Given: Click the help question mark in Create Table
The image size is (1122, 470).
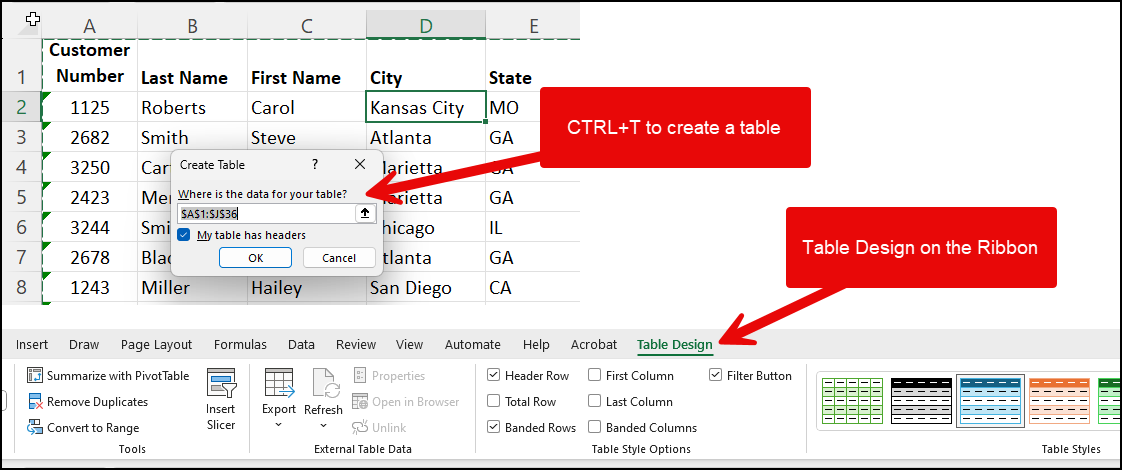Looking at the screenshot, I should 315,165.
